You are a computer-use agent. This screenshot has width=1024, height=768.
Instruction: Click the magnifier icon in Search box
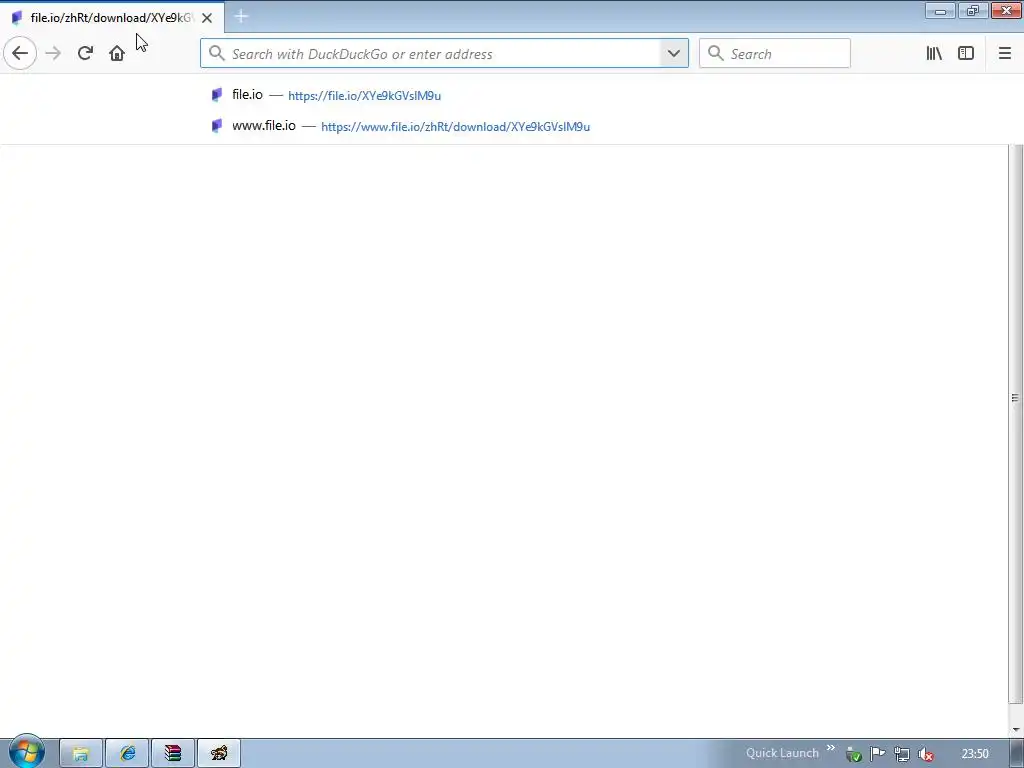716,54
